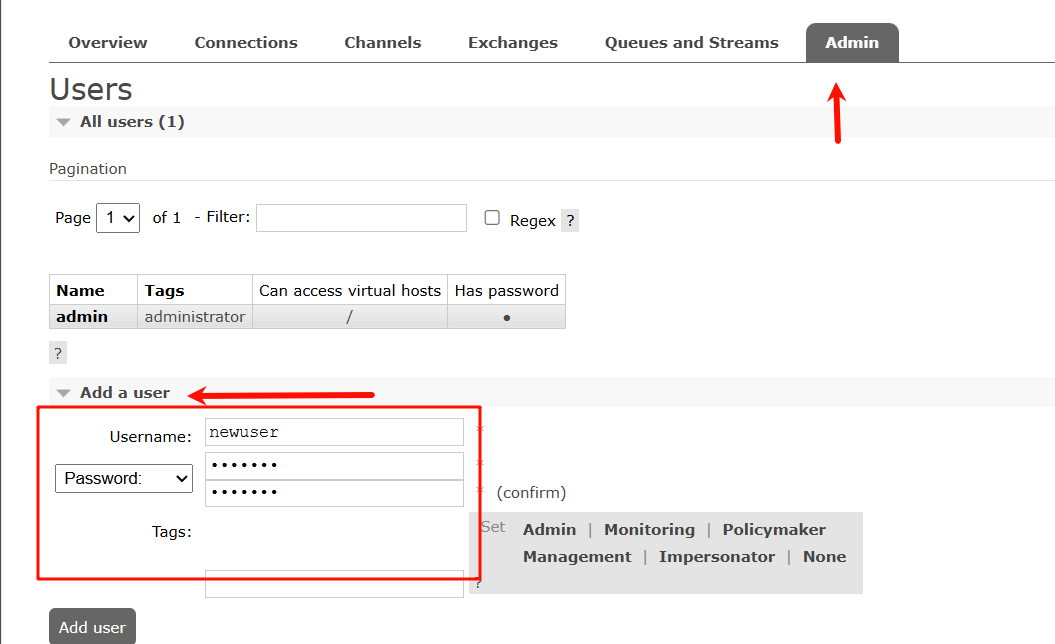Choose the Impersonator tag
Screen dimensions: 1055x644
[x=716, y=557]
